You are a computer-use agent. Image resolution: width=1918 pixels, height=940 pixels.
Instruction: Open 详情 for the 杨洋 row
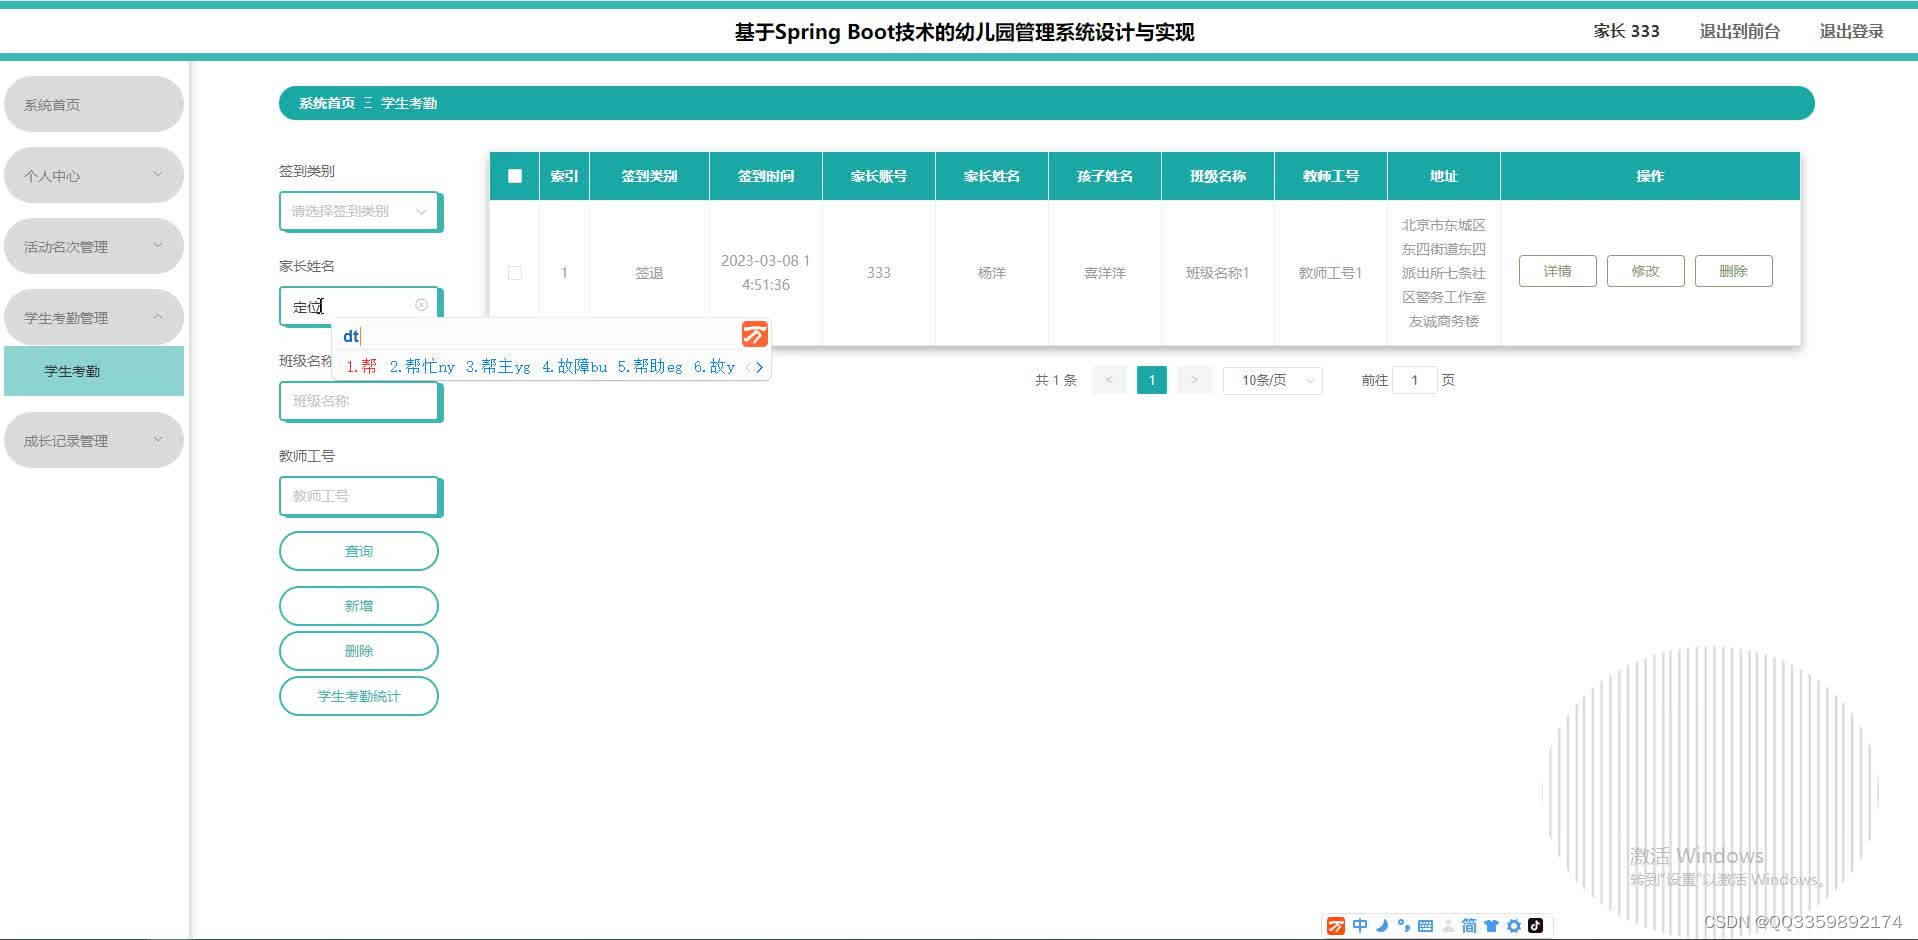[x=1557, y=271]
